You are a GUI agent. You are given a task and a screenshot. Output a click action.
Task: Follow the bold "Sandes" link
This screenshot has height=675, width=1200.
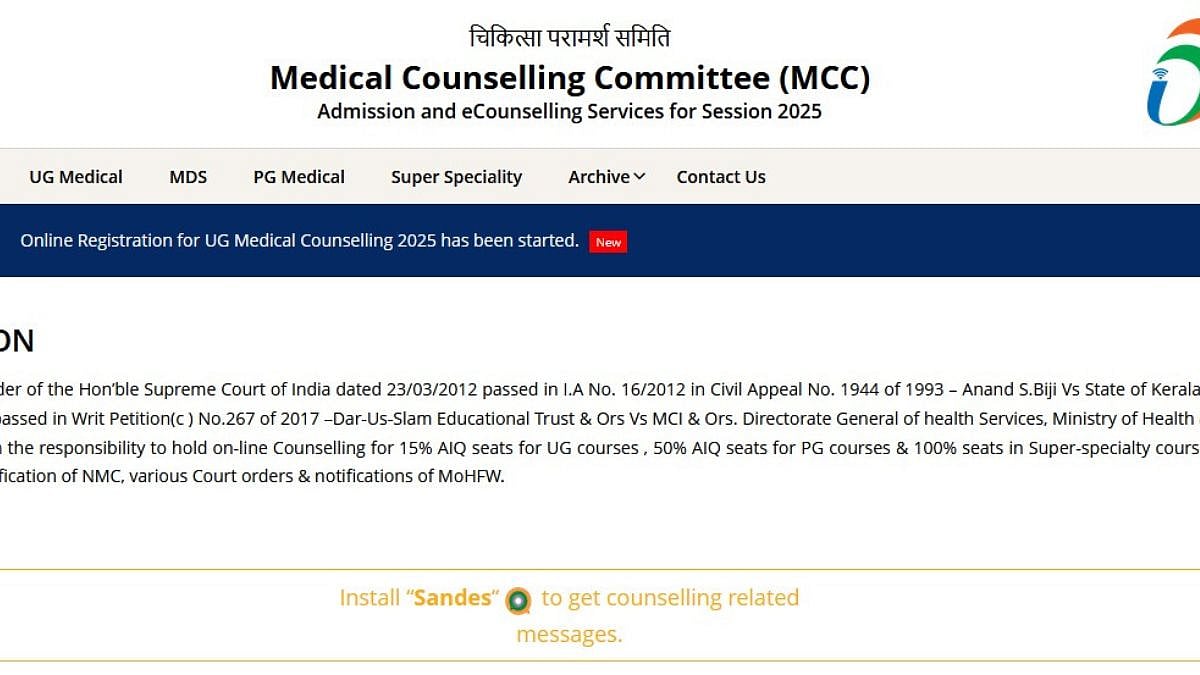point(453,598)
